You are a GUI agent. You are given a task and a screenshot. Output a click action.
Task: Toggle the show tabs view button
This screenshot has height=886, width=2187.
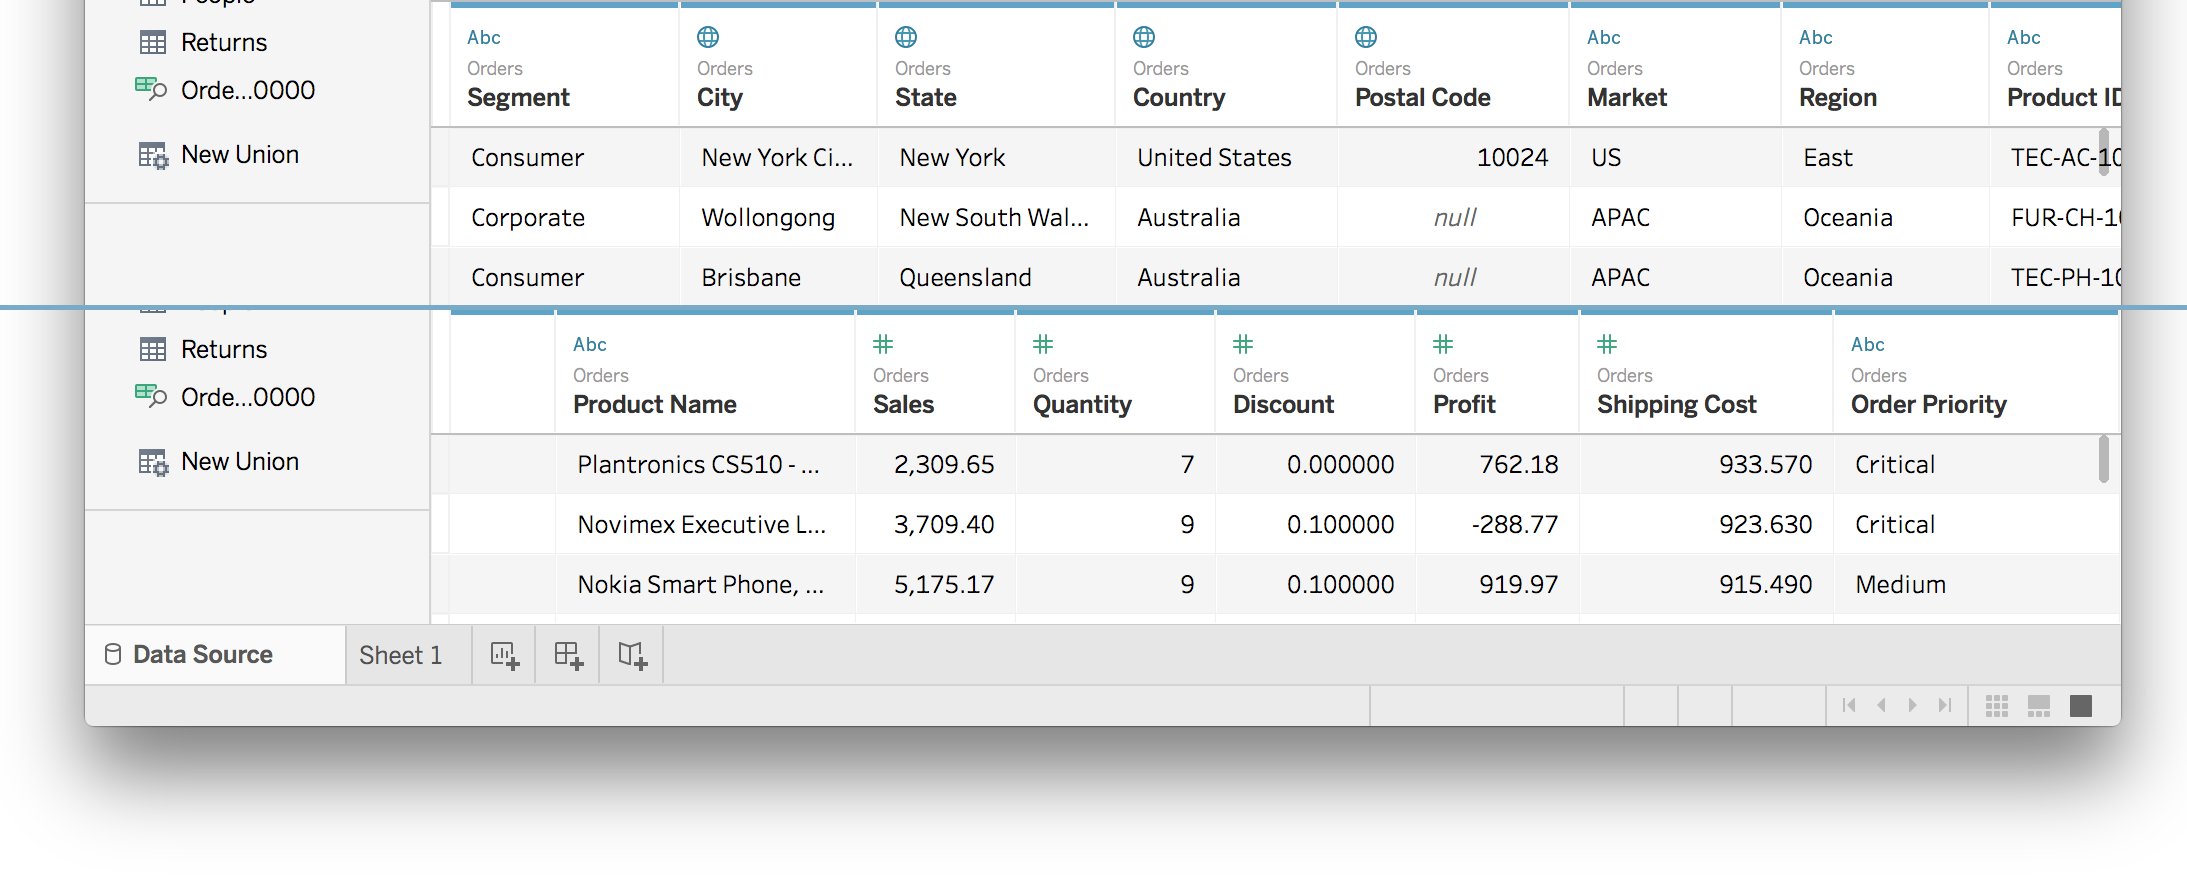pos(2081,706)
